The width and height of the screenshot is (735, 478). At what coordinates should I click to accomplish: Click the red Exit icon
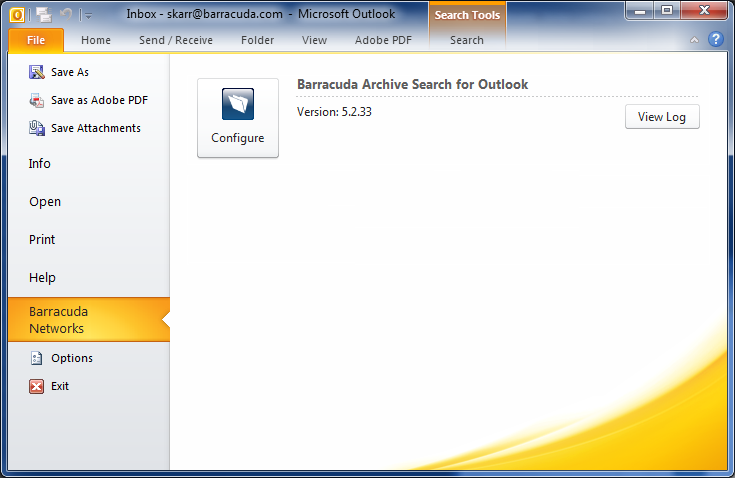[37, 386]
